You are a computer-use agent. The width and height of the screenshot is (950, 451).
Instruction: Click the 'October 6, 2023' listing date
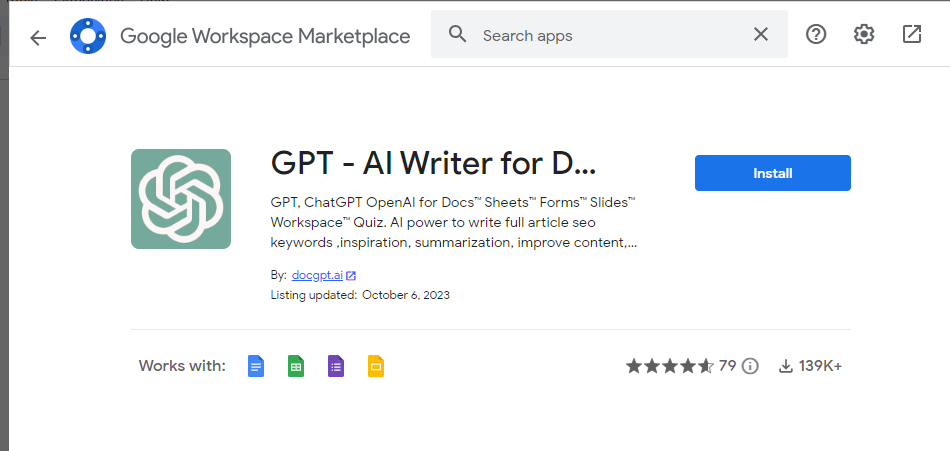406,296
